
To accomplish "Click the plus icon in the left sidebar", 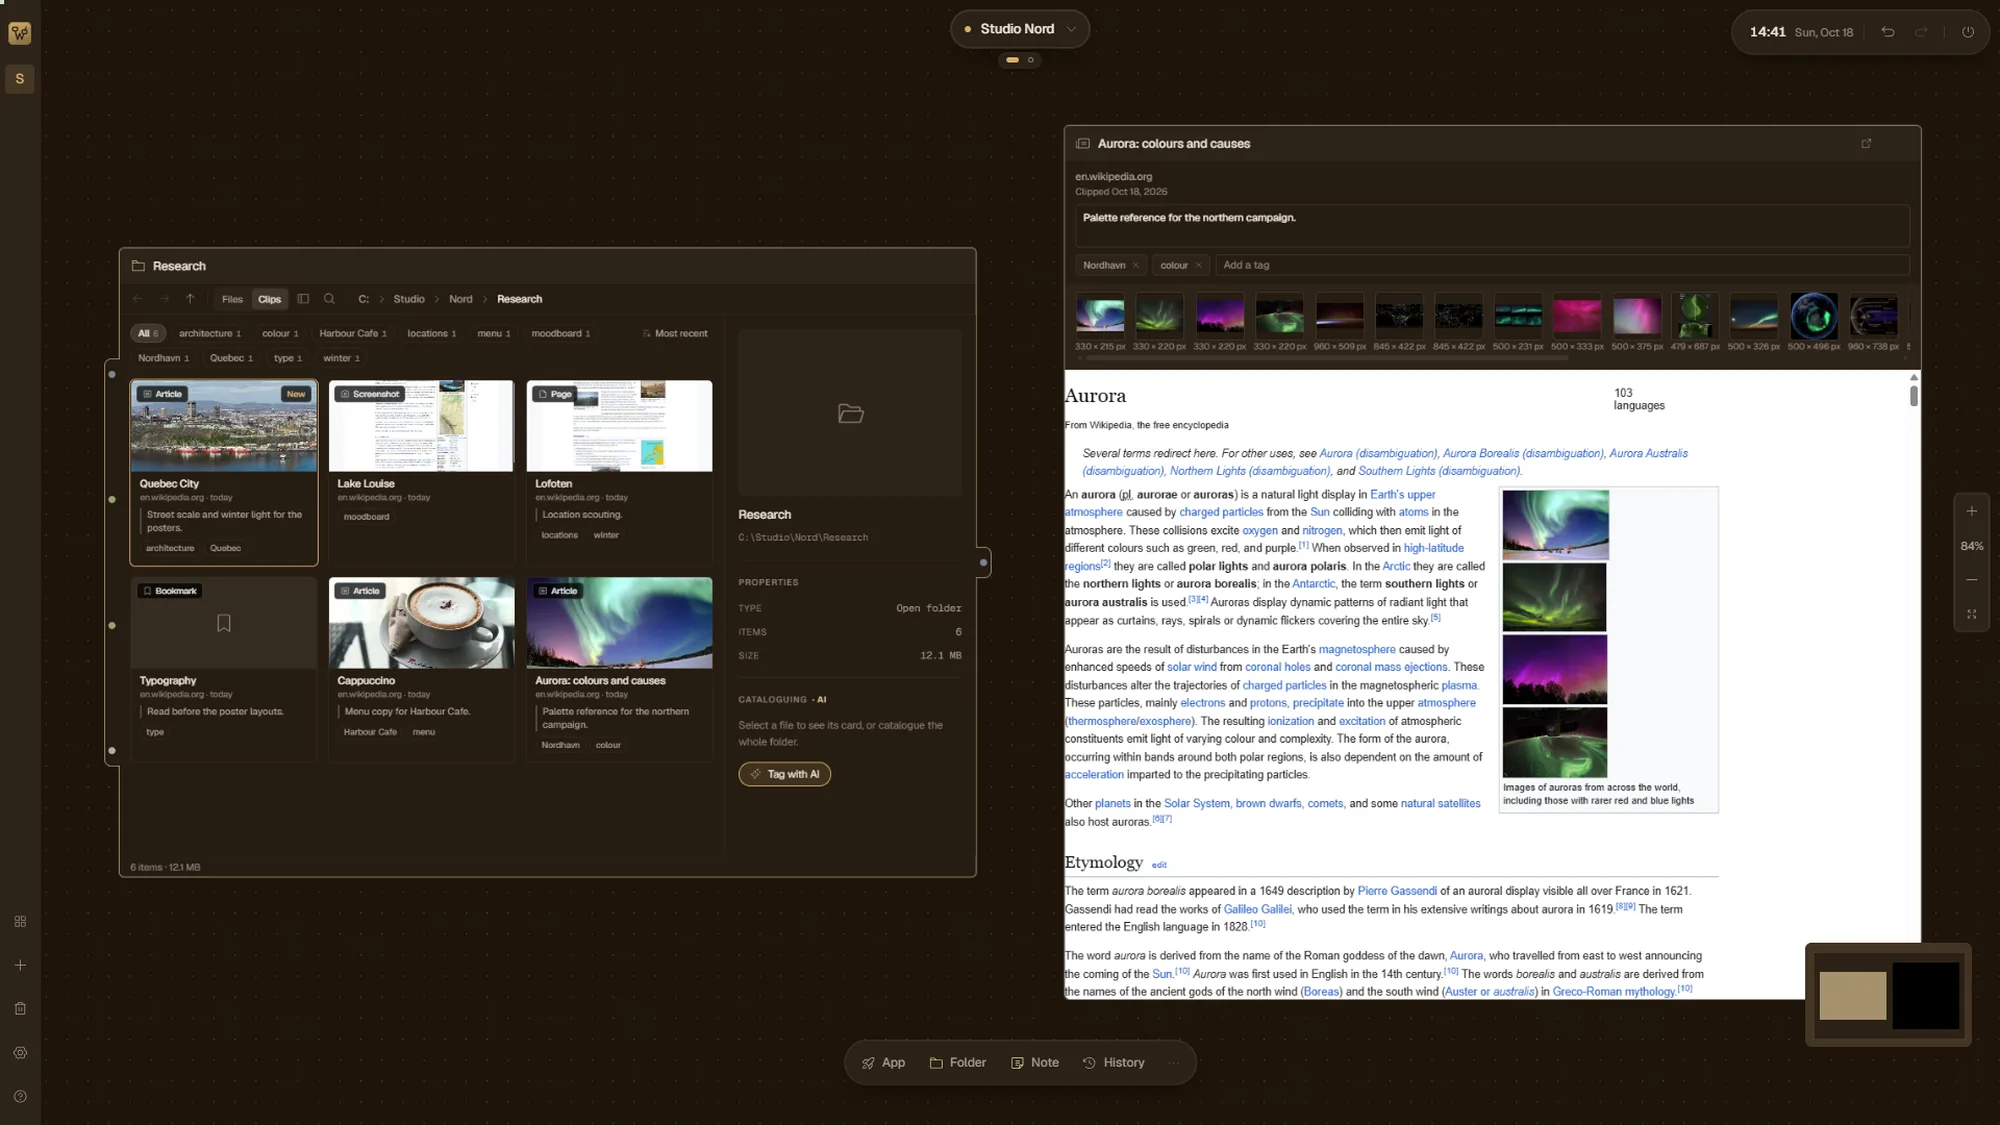I will [x=20, y=965].
